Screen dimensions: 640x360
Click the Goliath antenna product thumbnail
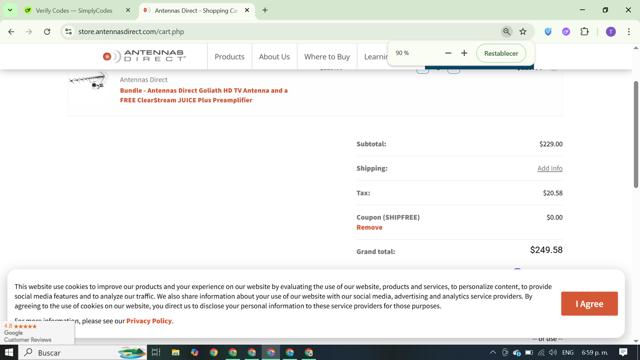click(88, 81)
